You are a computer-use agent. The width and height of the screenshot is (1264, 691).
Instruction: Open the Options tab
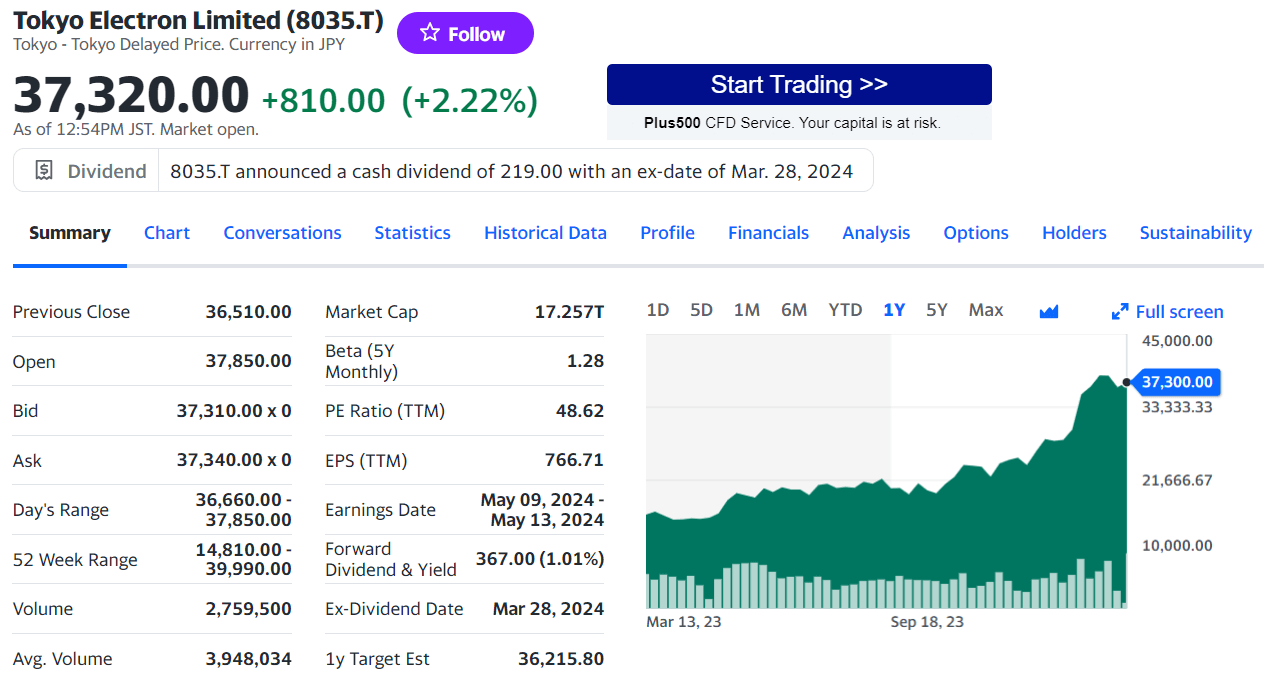tap(976, 233)
